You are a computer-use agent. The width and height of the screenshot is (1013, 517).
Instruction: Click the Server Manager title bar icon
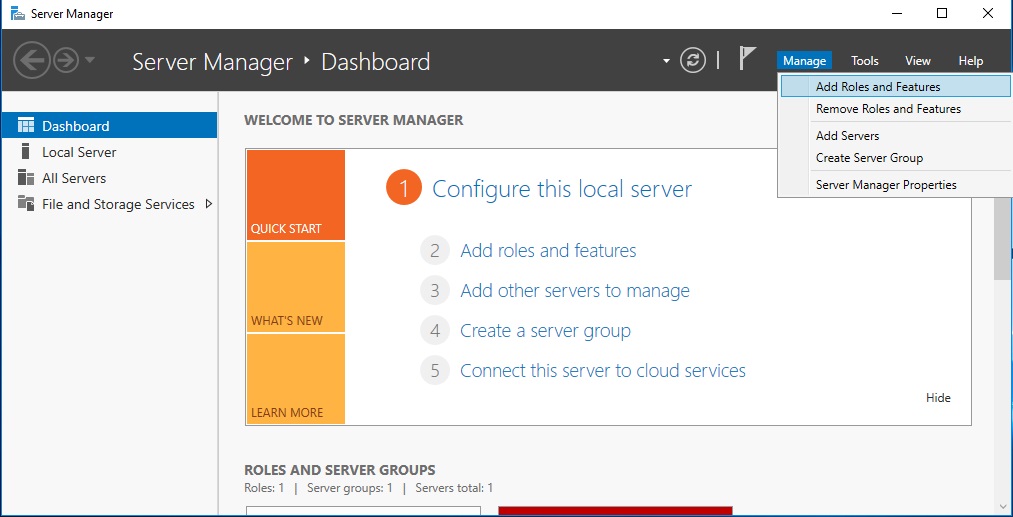[18, 13]
